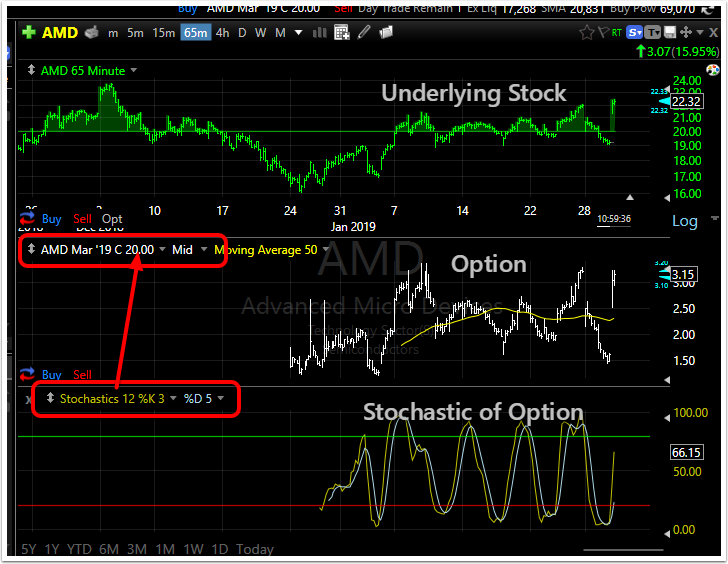Viewport: 728px width, 564px height.
Task: Open the gray T dropdown button
Action: coord(652,32)
